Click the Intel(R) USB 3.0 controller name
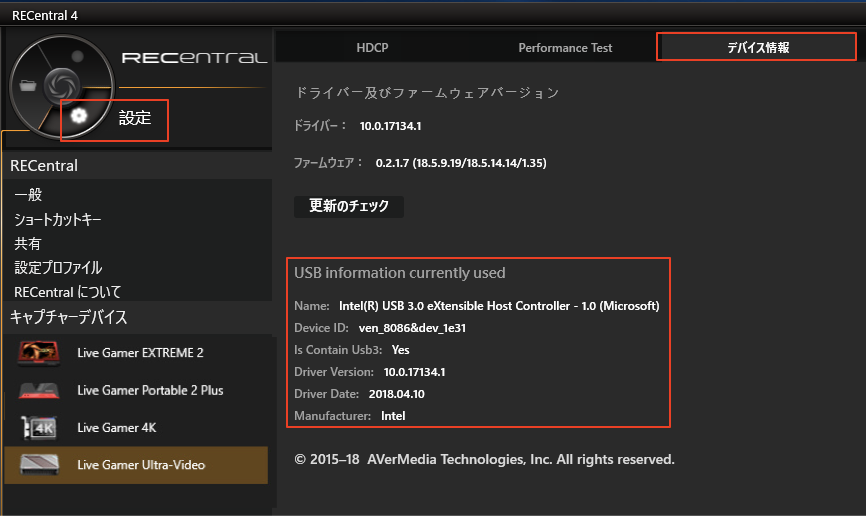The width and height of the screenshot is (866, 516). 499,306
